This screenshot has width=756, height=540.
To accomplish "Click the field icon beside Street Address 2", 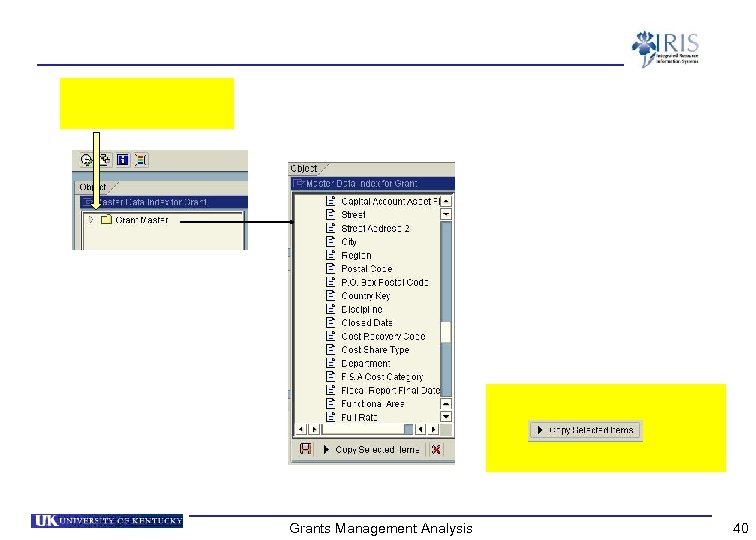I will [330, 228].
